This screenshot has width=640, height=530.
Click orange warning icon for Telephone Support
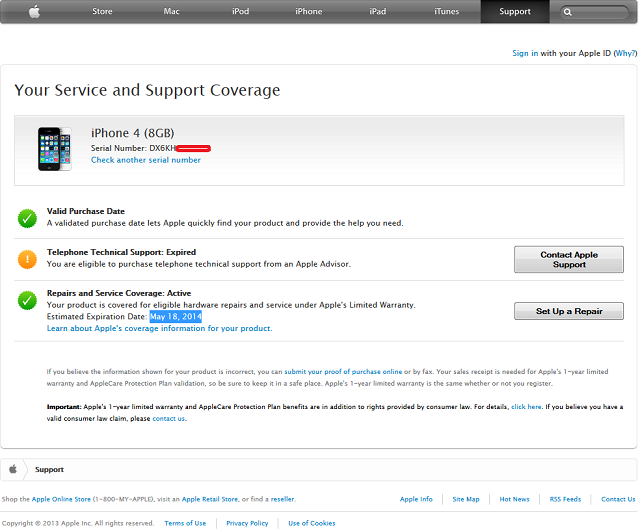[27, 259]
